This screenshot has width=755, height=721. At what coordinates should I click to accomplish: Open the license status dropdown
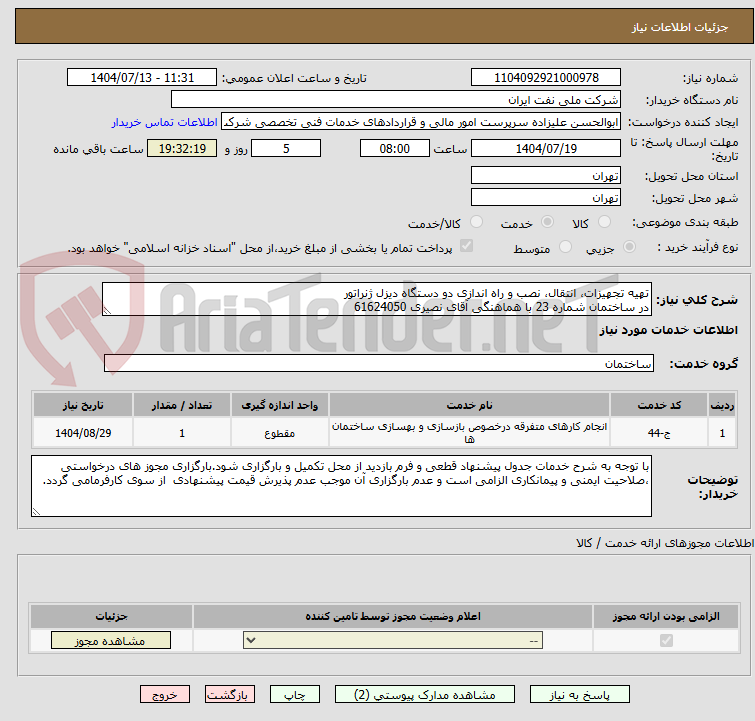pyautogui.click(x=393, y=641)
